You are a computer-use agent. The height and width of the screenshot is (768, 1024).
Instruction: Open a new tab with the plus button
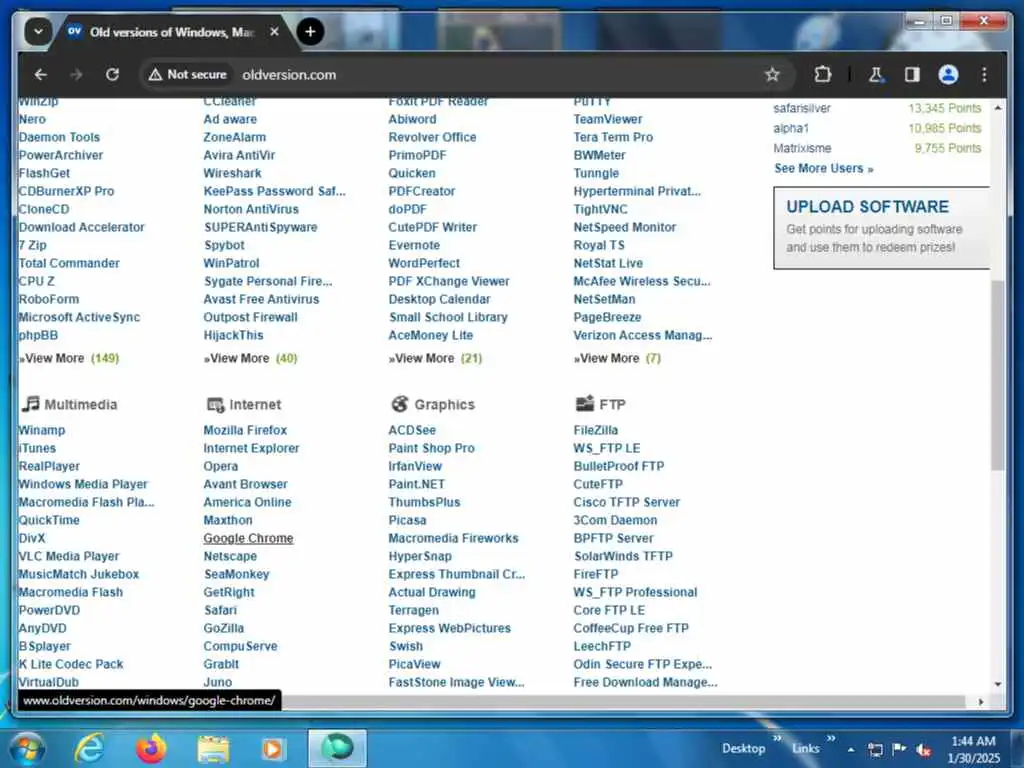(310, 31)
